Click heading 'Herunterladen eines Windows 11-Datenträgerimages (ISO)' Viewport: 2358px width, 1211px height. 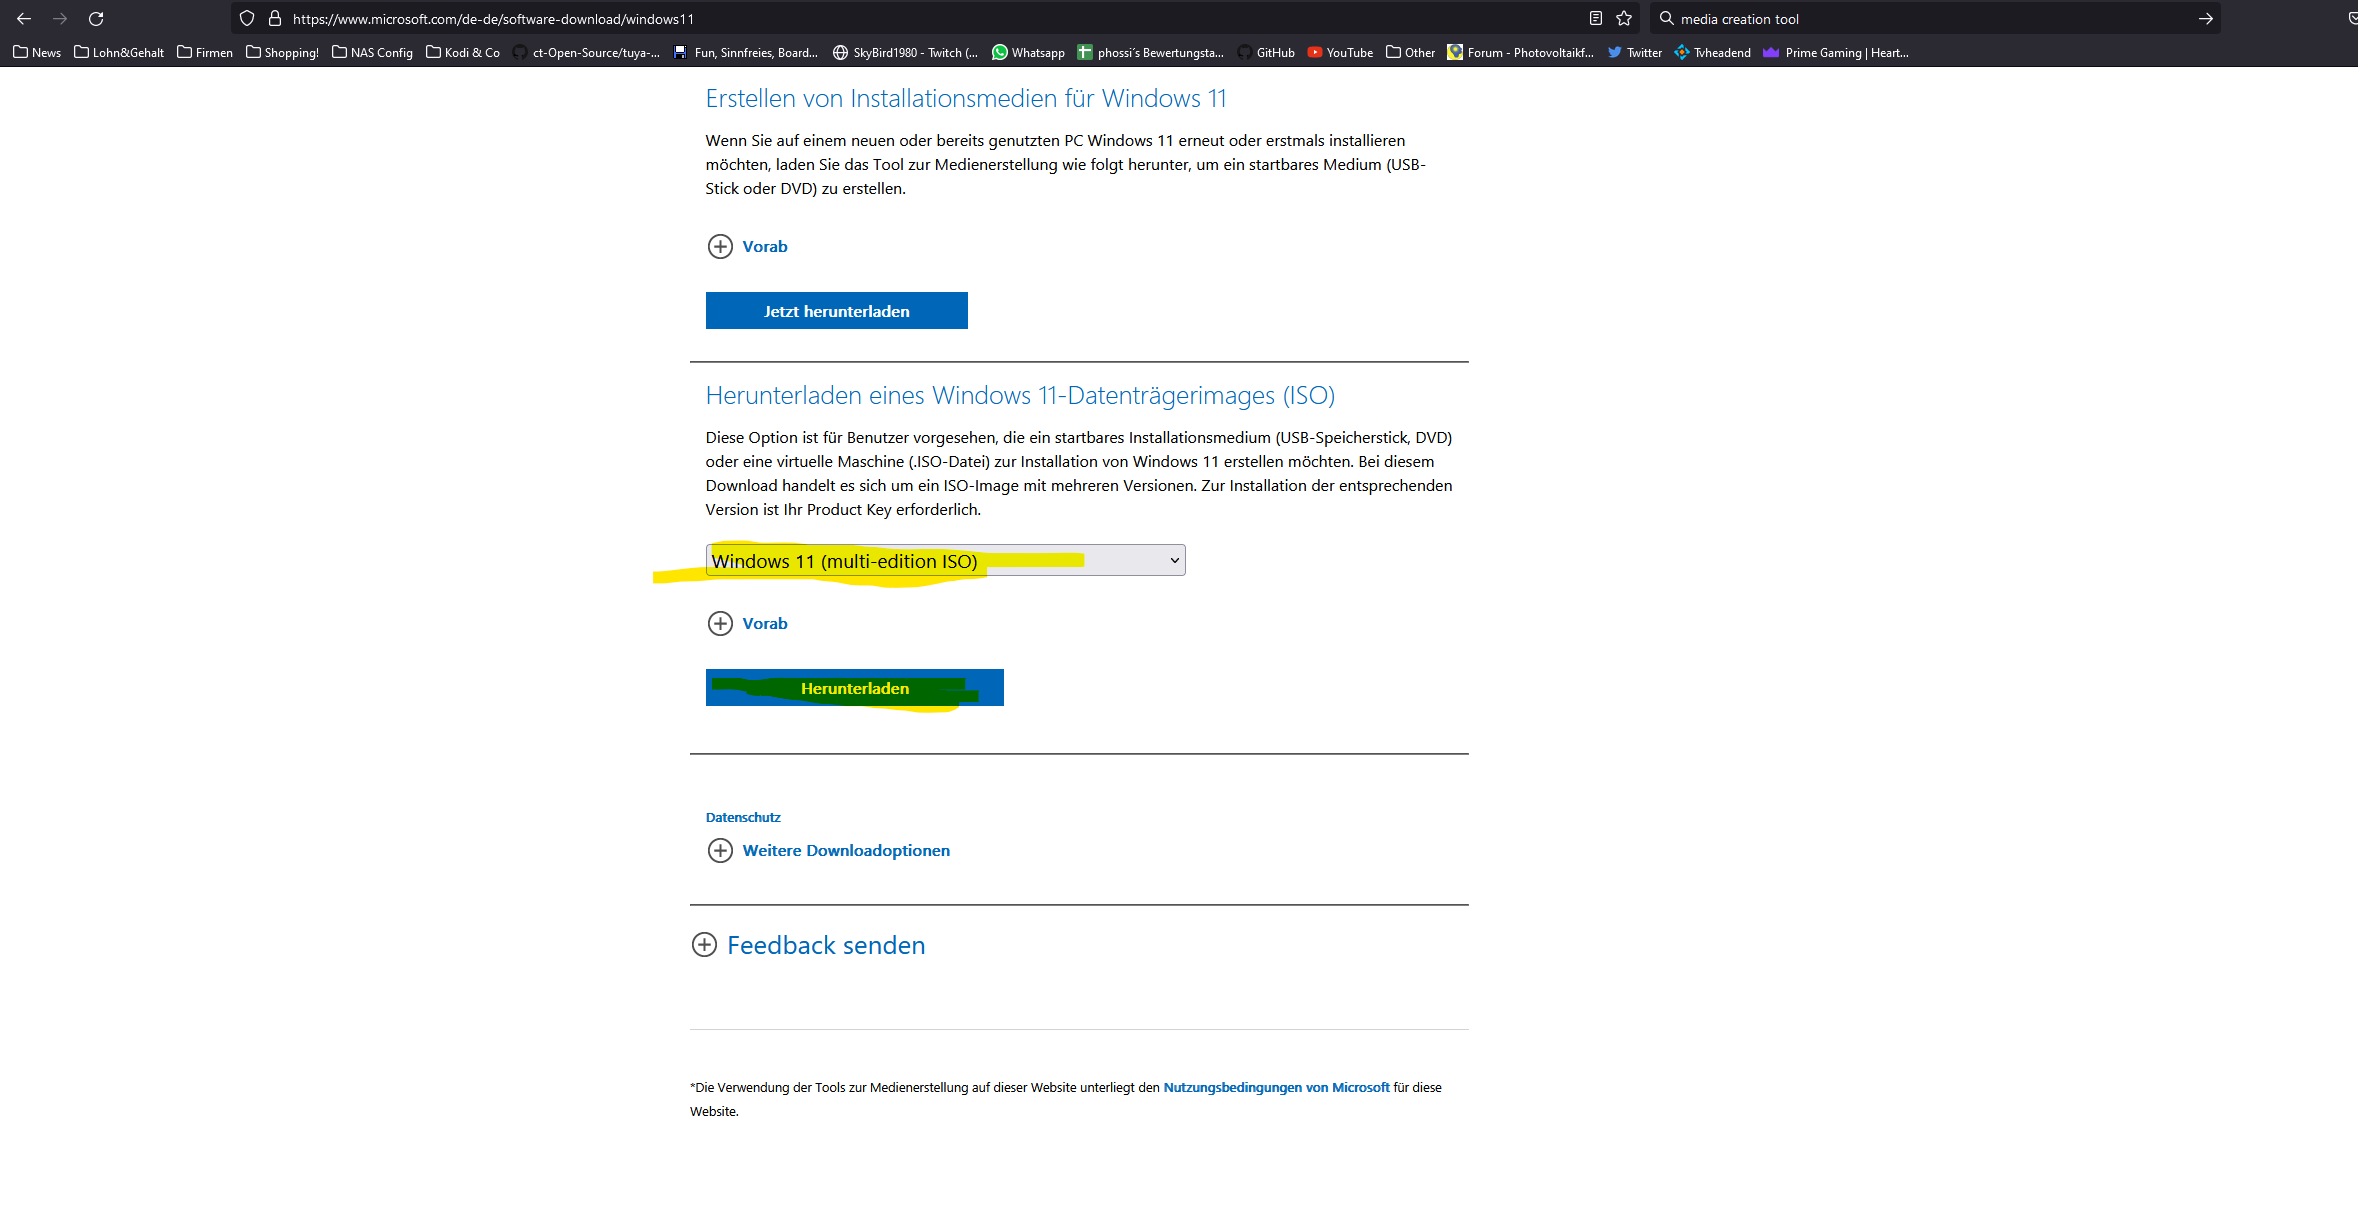1020,395
